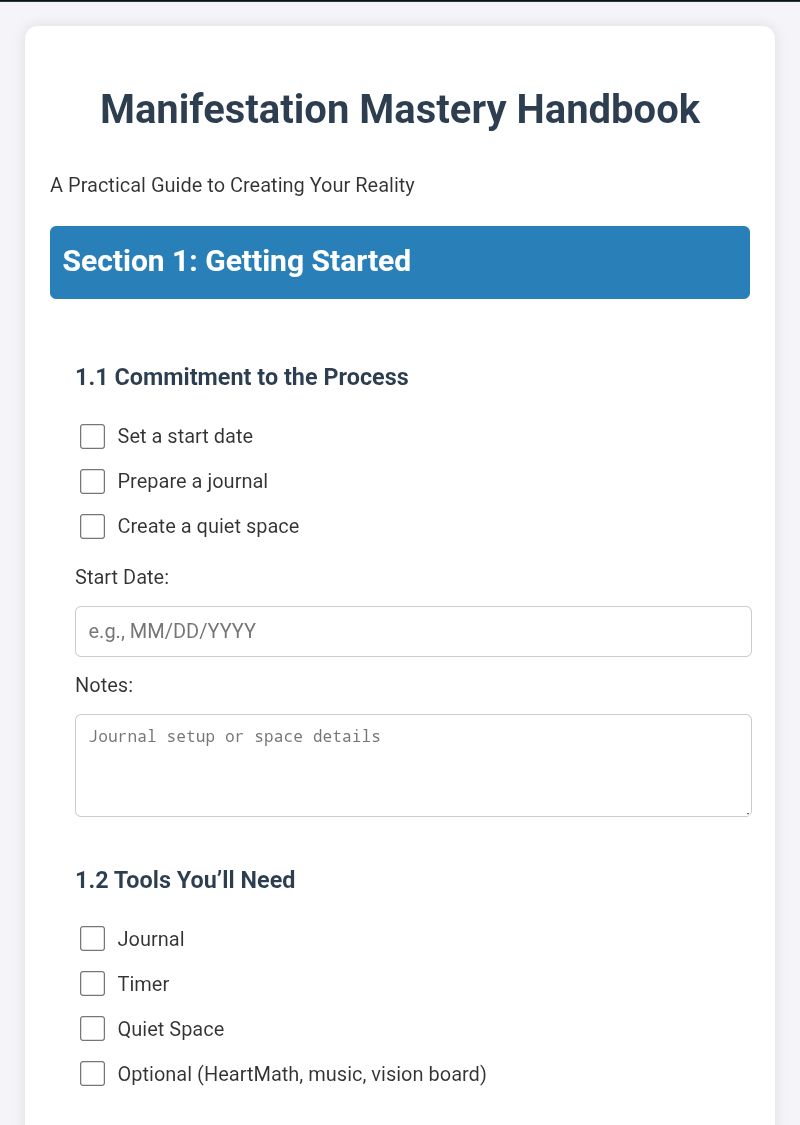Check the Journal checkbox under Tools
The height and width of the screenshot is (1125, 800).
pos(93,938)
